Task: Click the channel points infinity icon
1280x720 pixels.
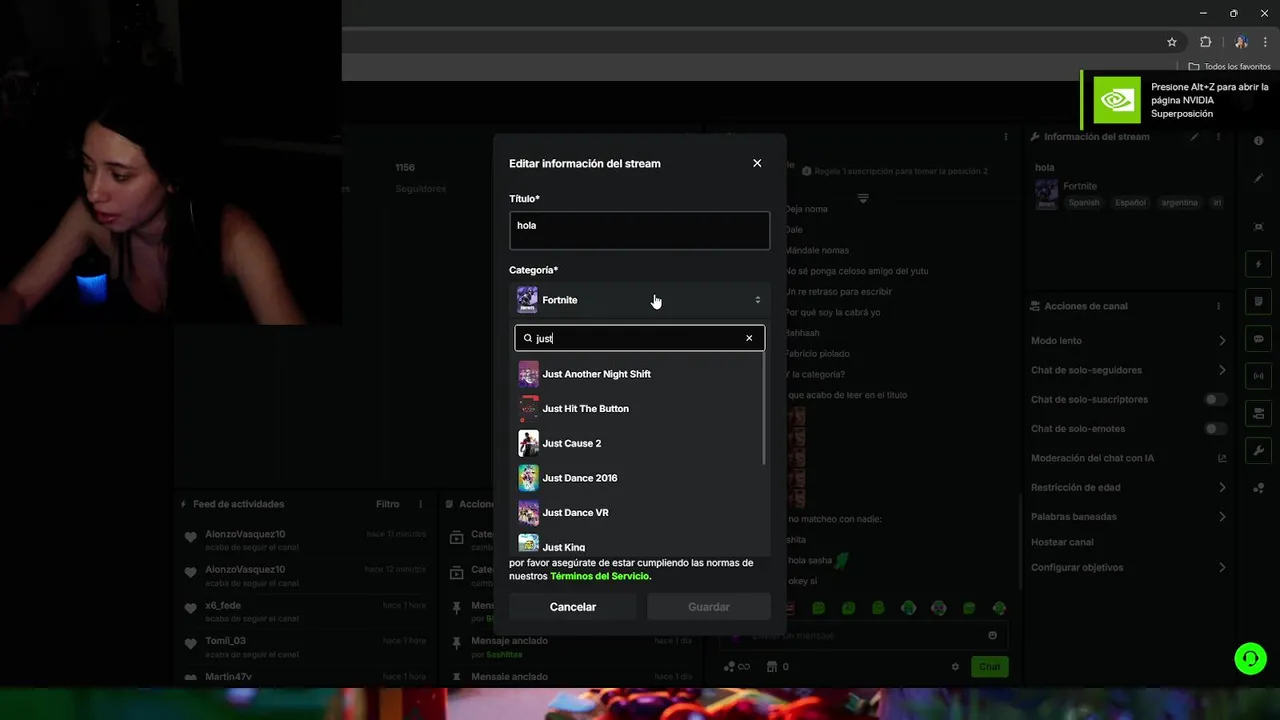Action: 737,667
